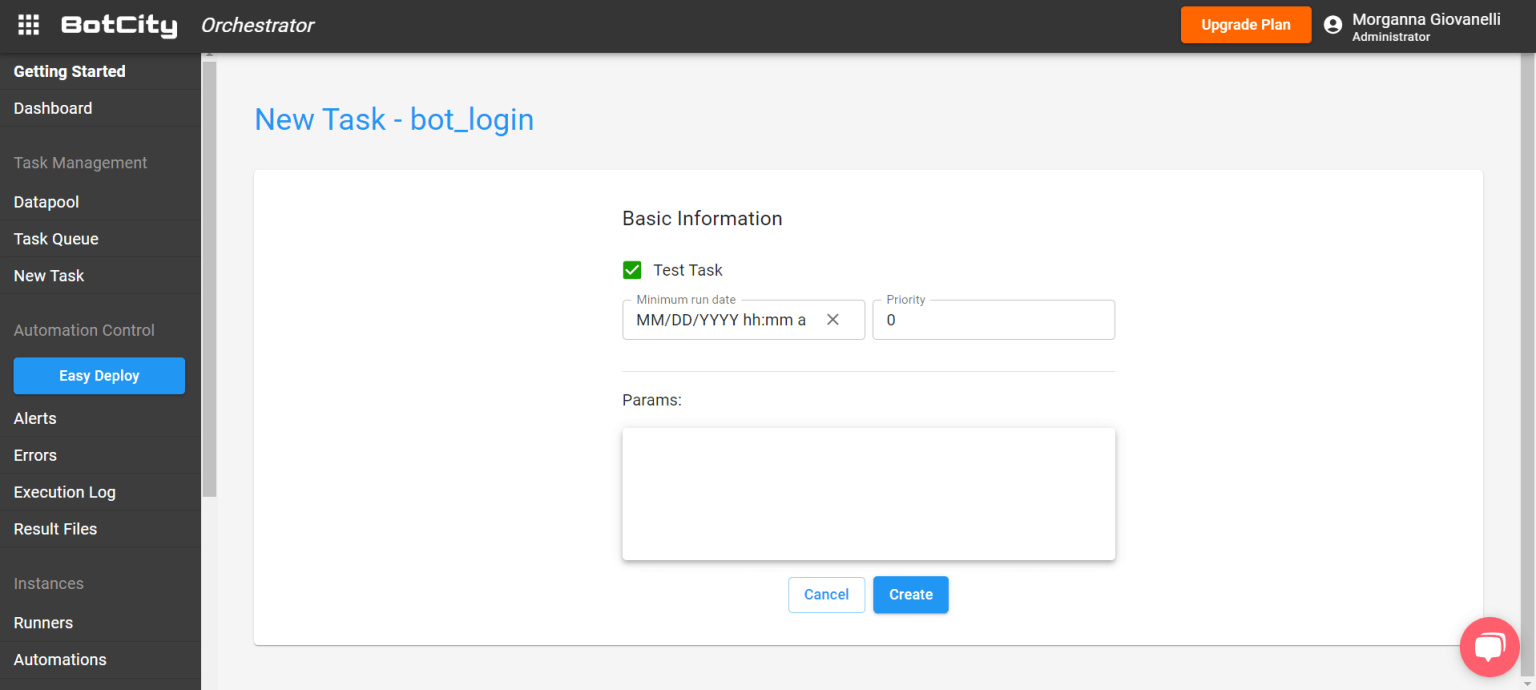
Task: Expand the Task Management section
Action: tap(79, 162)
